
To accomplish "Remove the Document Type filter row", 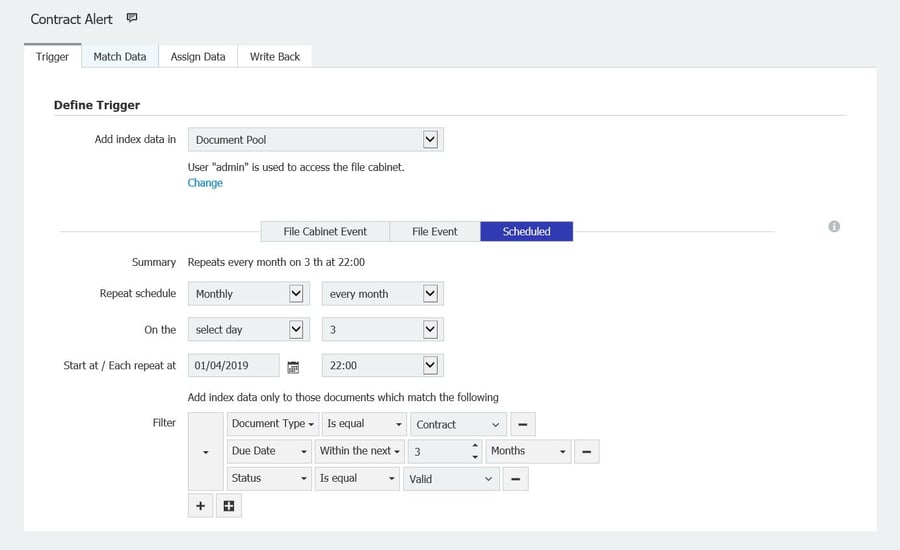I will tap(522, 425).
